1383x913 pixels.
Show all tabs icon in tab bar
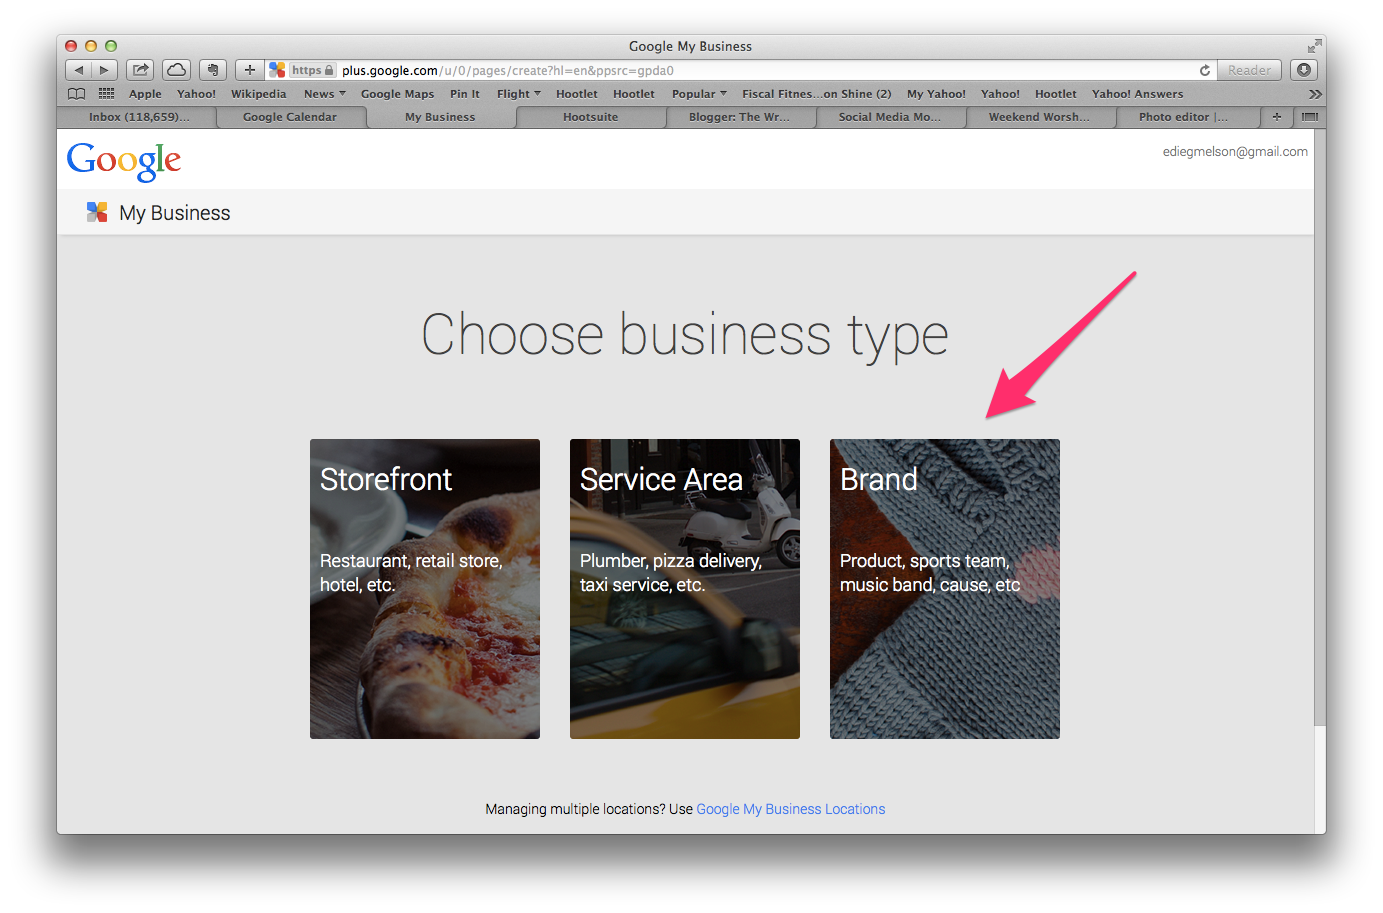click(x=1310, y=117)
